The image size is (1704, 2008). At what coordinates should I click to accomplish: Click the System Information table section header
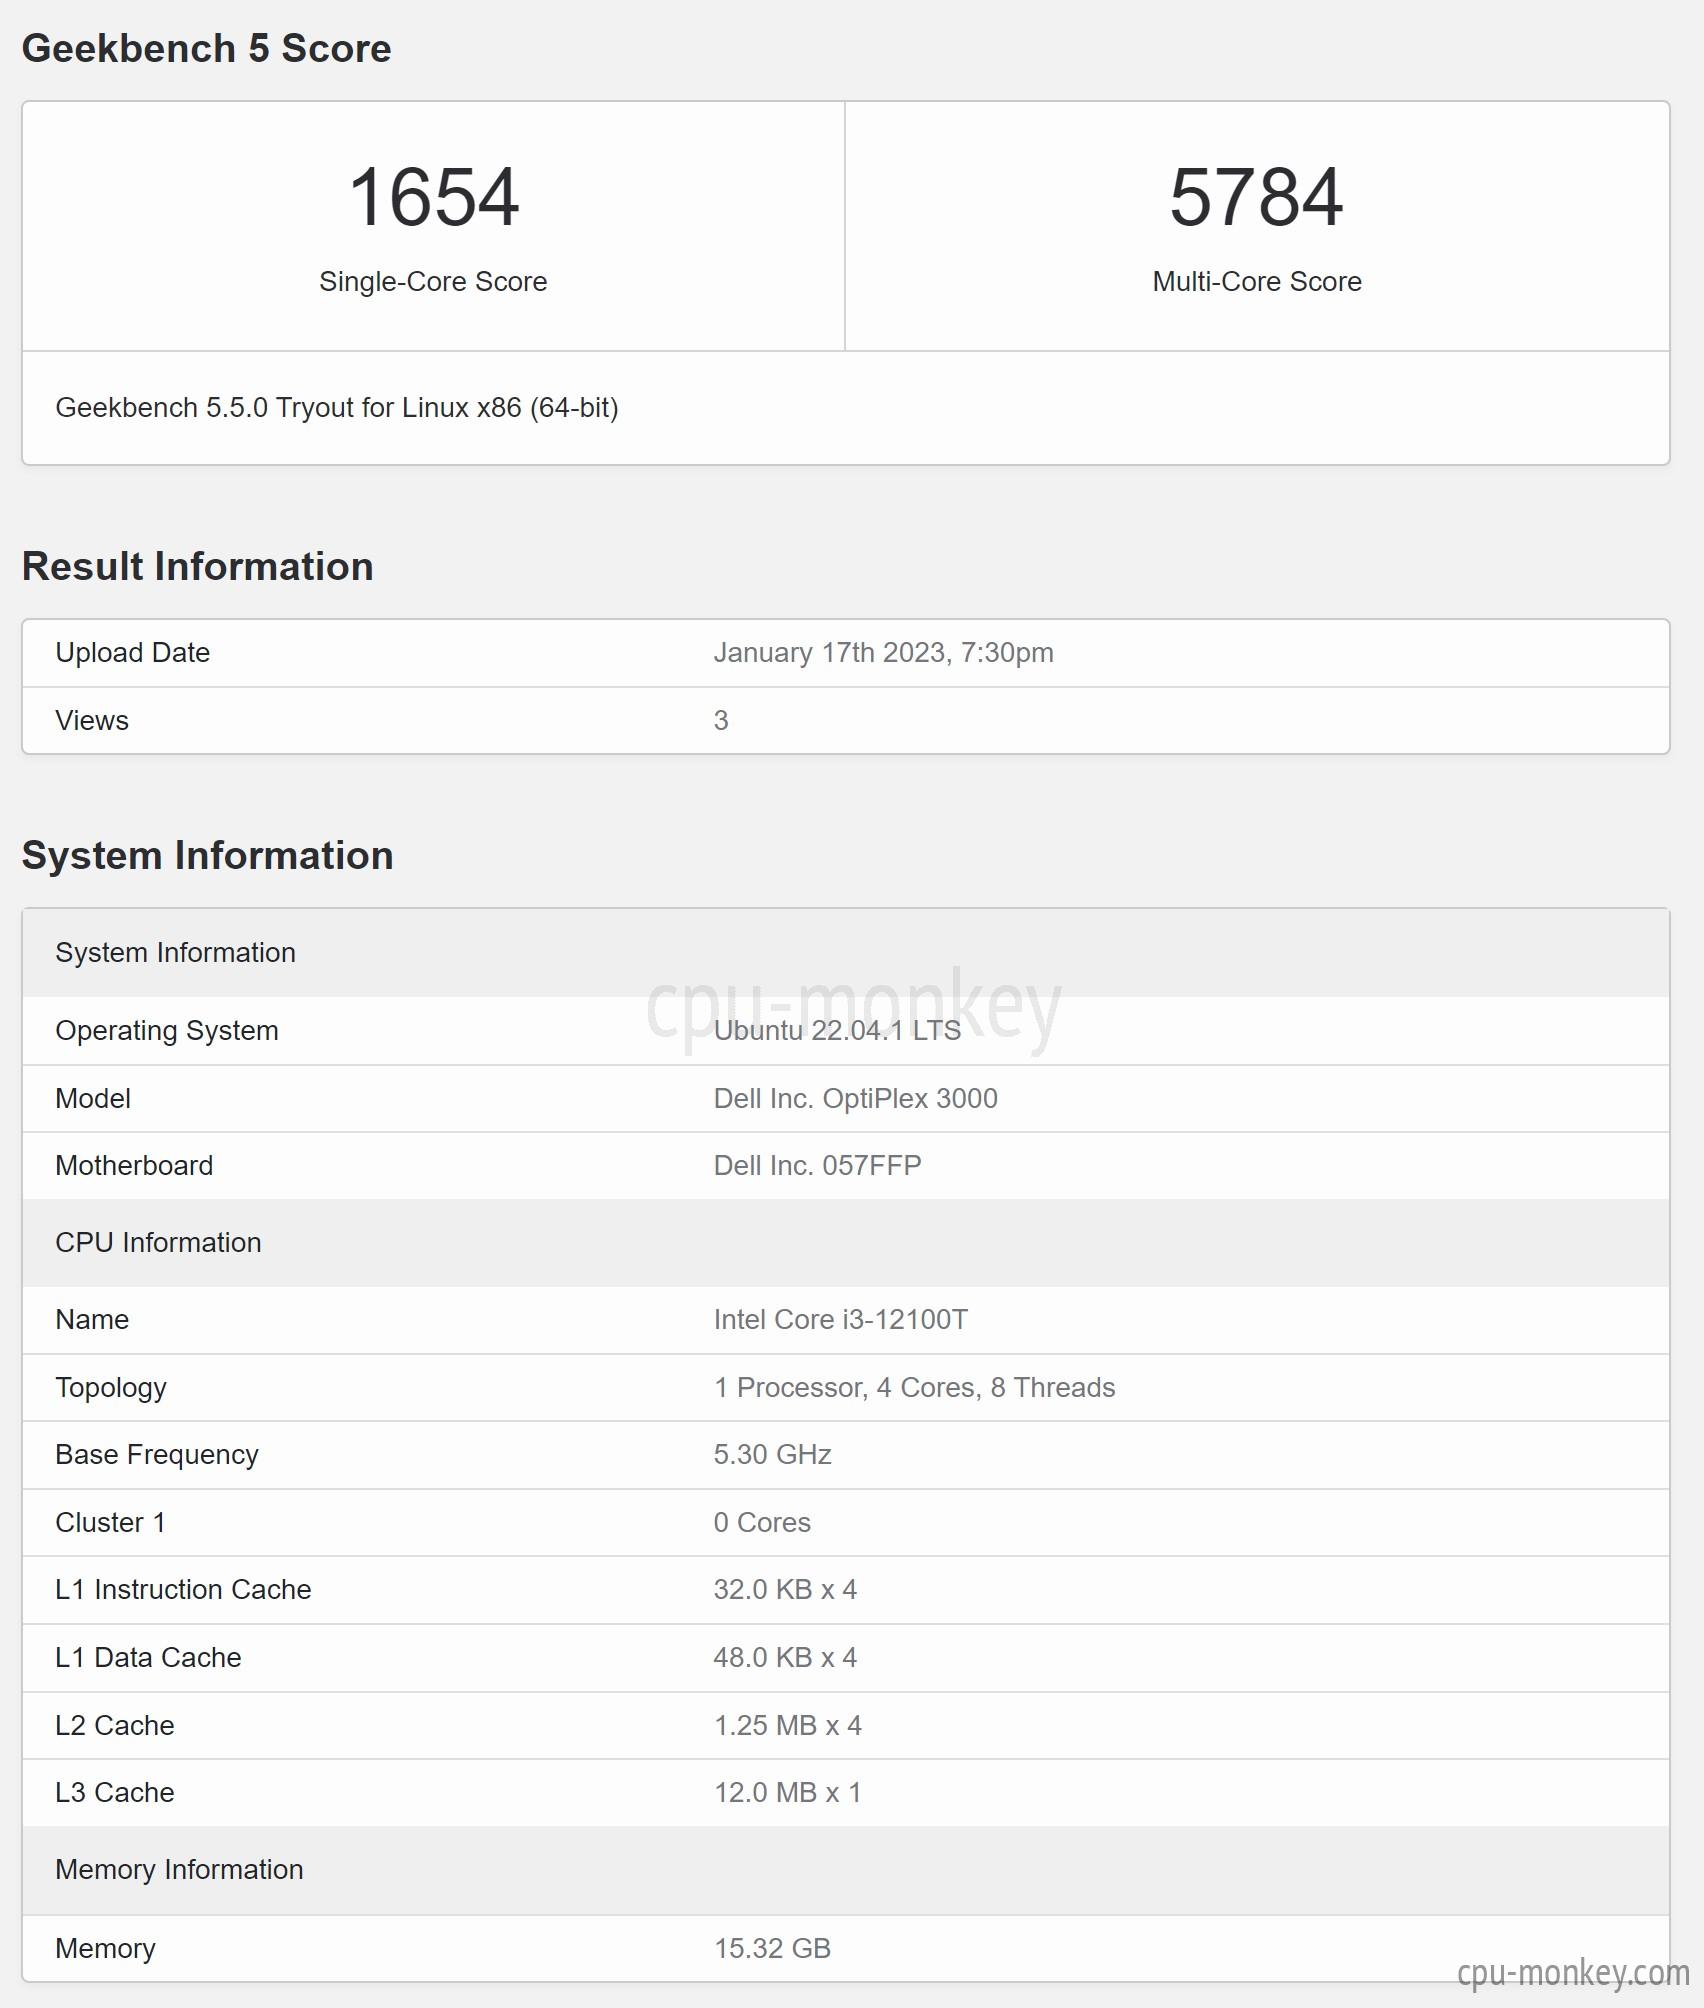pyautogui.click(x=846, y=953)
